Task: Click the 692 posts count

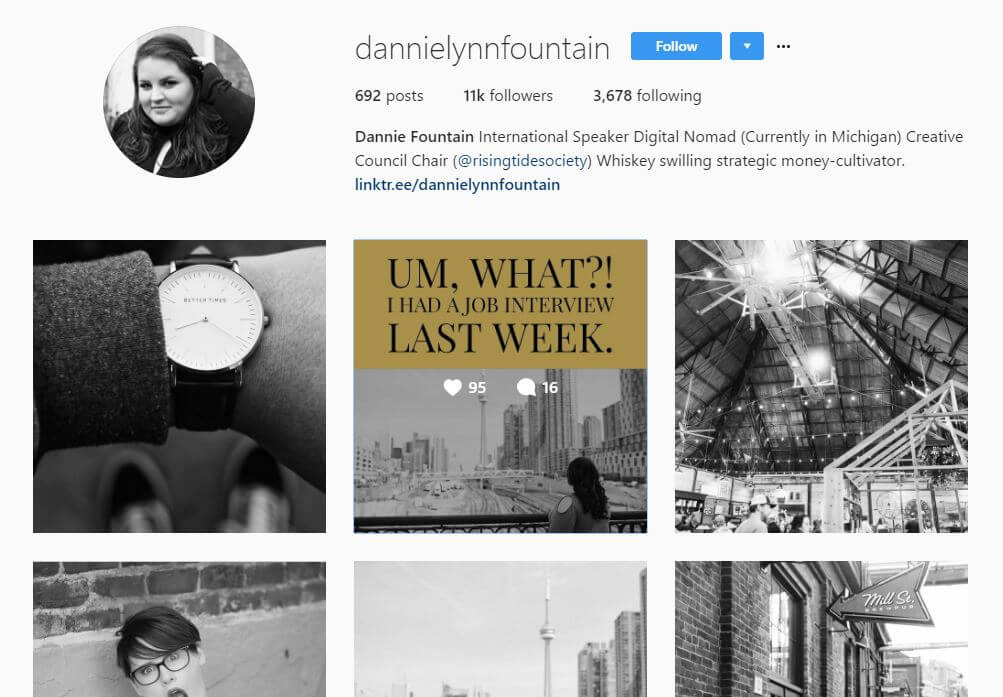Action: click(x=389, y=96)
